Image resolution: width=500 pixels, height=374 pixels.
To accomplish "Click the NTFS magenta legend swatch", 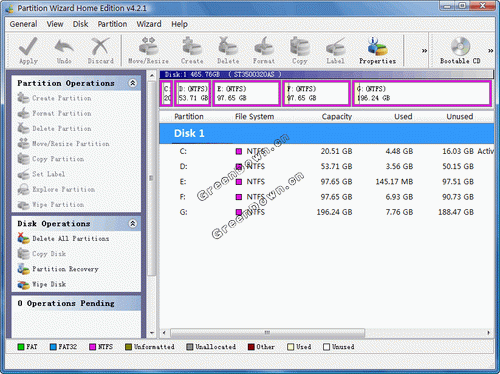I will tap(93, 347).
